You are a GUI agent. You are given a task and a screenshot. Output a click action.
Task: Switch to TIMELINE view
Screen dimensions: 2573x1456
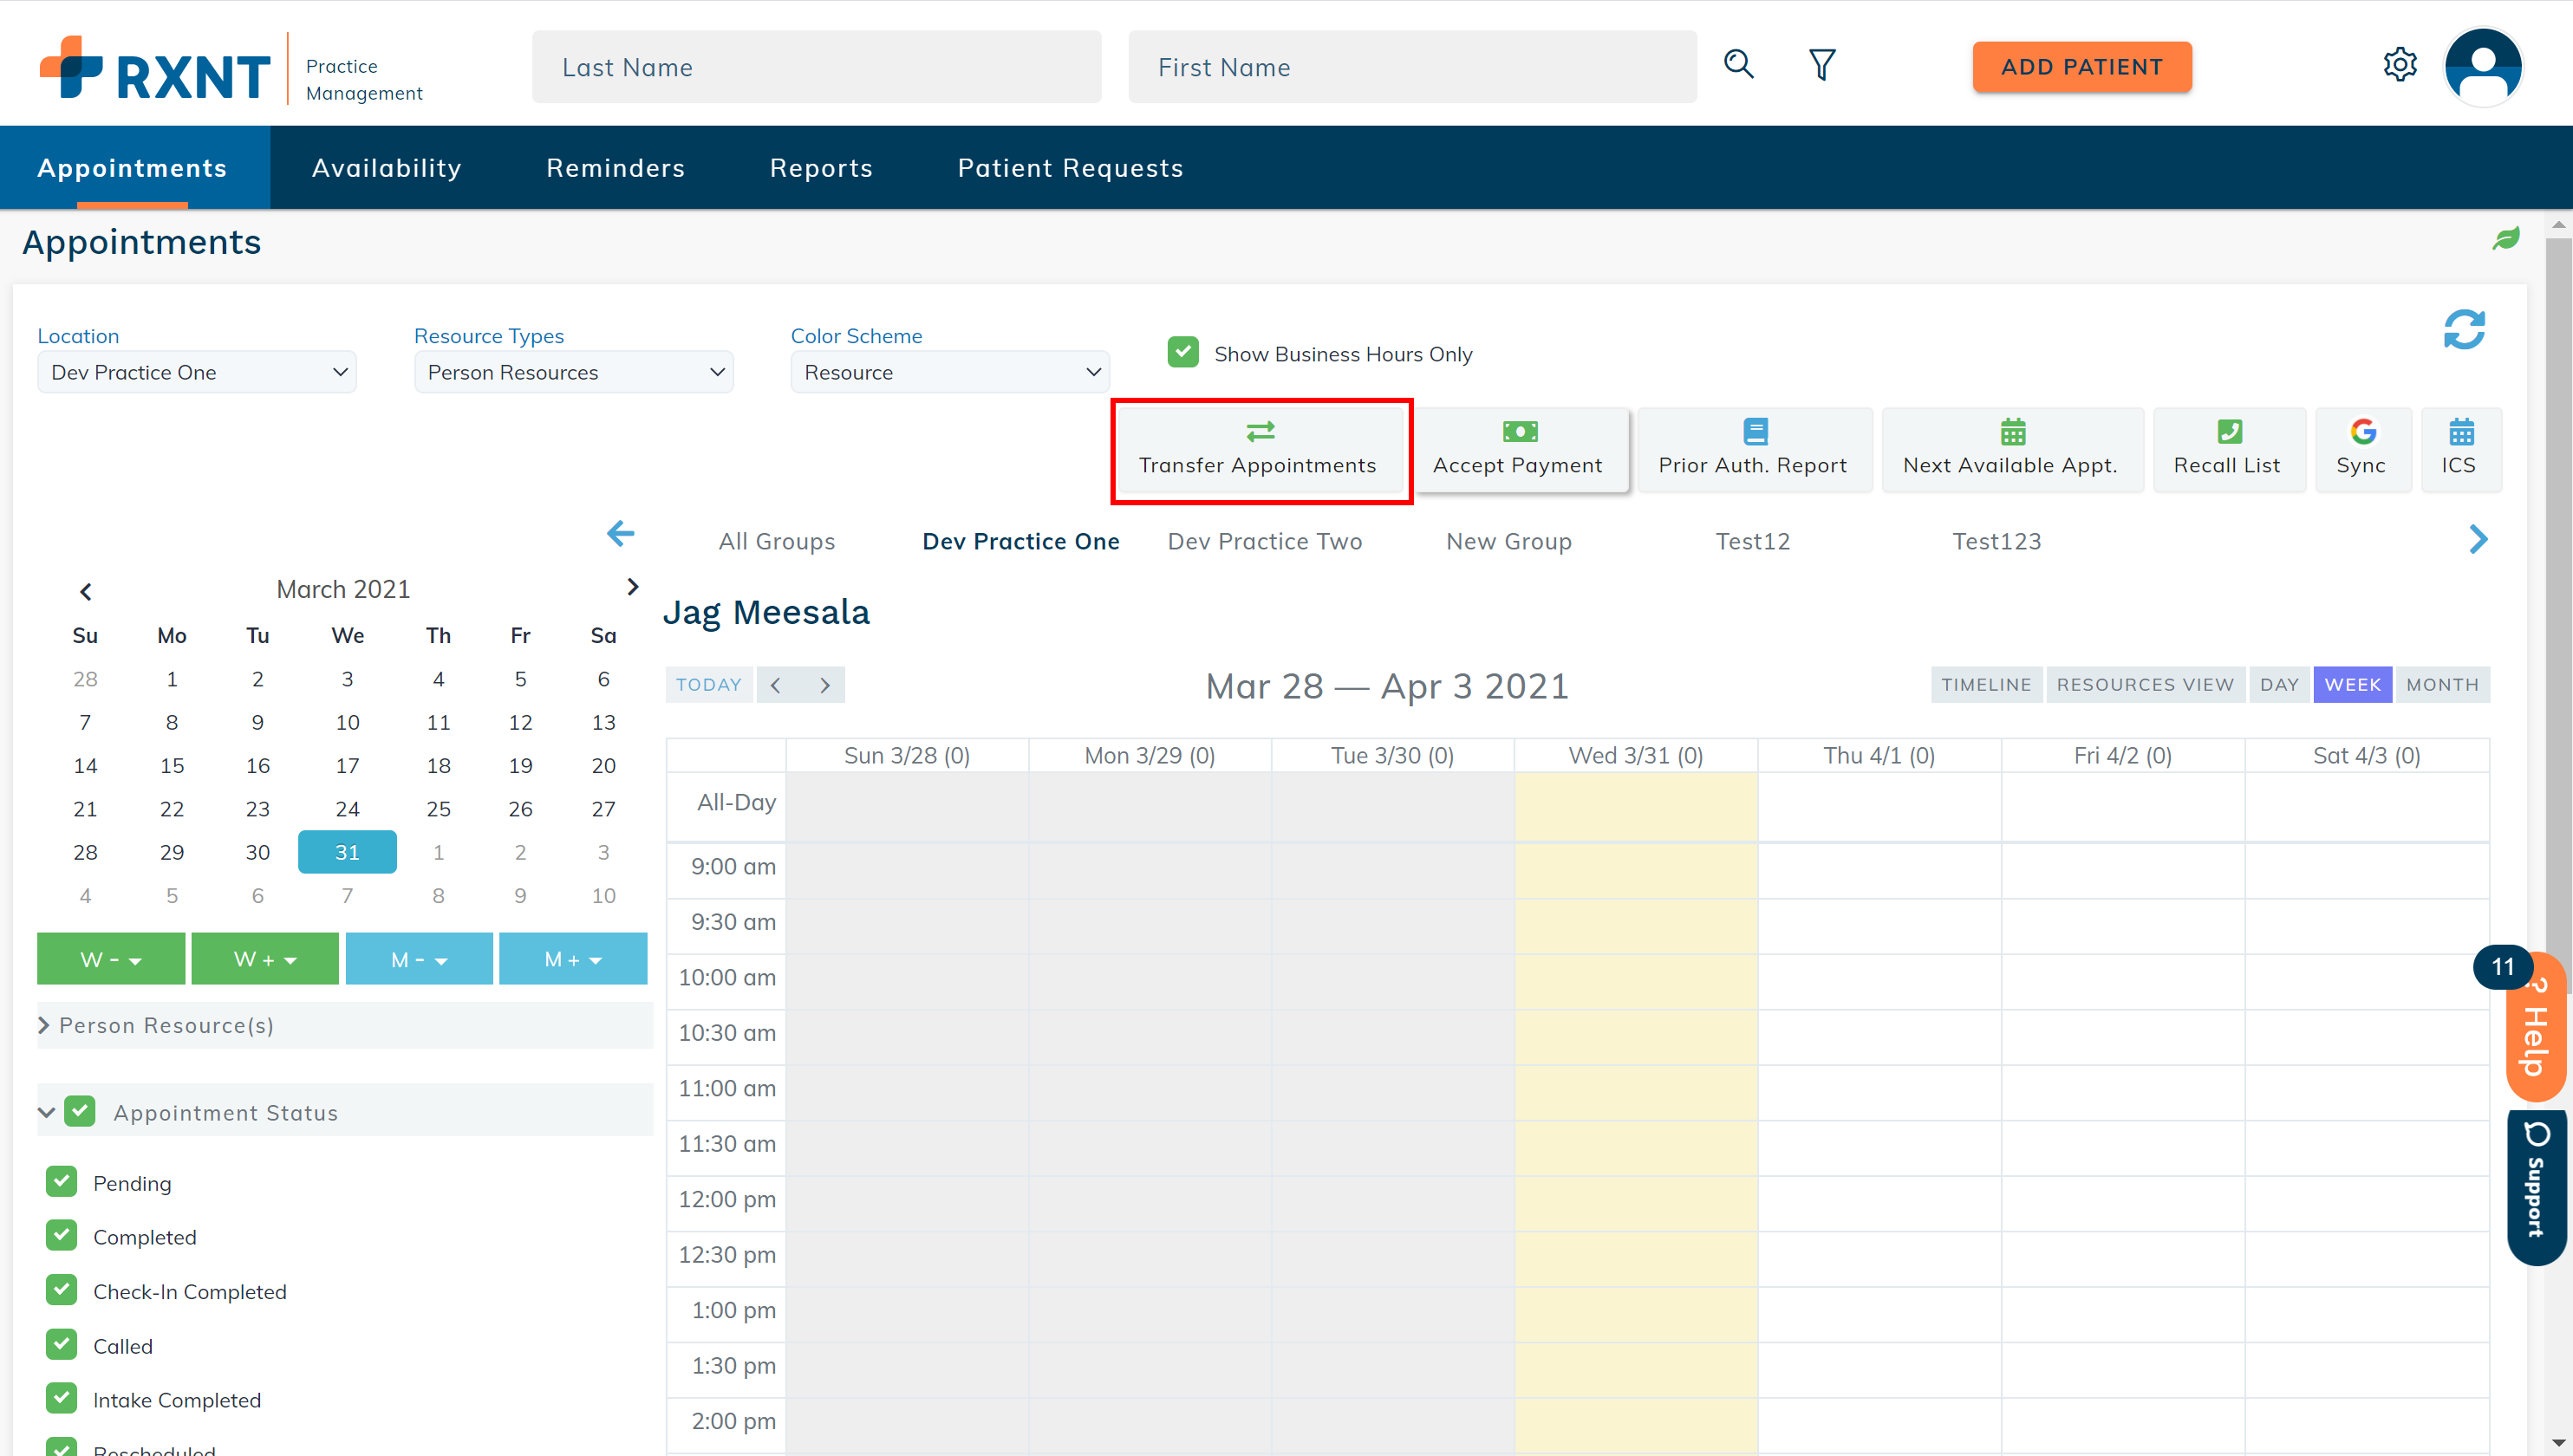1986,685
